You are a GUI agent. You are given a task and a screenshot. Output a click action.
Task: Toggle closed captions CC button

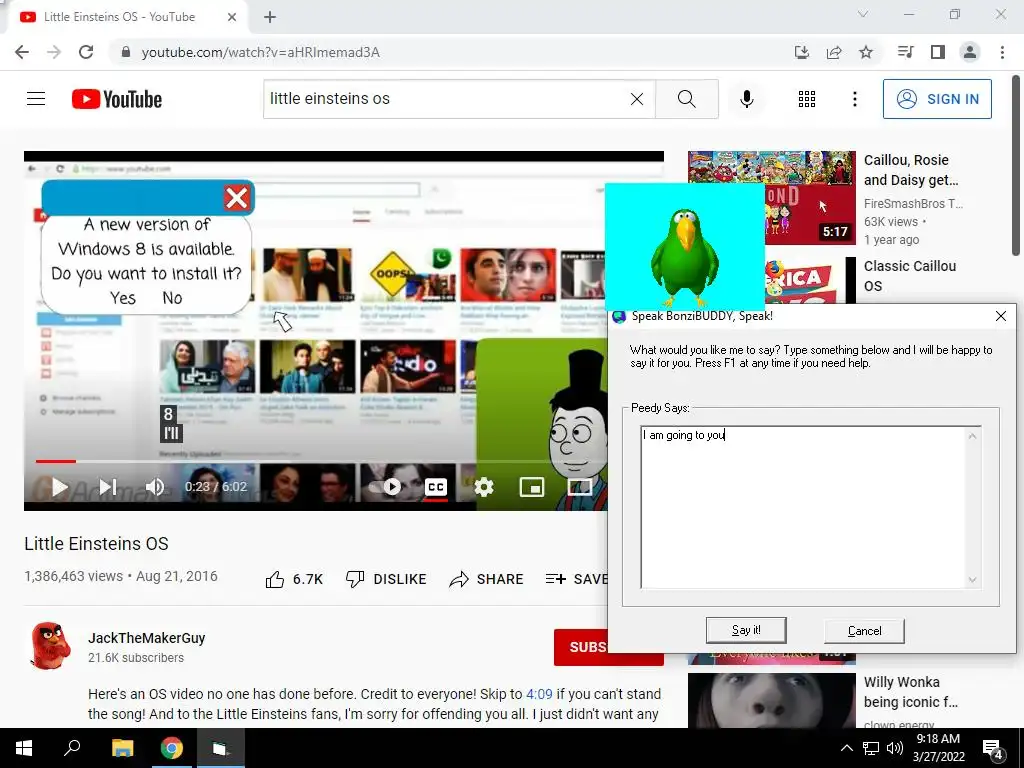coord(436,487)
